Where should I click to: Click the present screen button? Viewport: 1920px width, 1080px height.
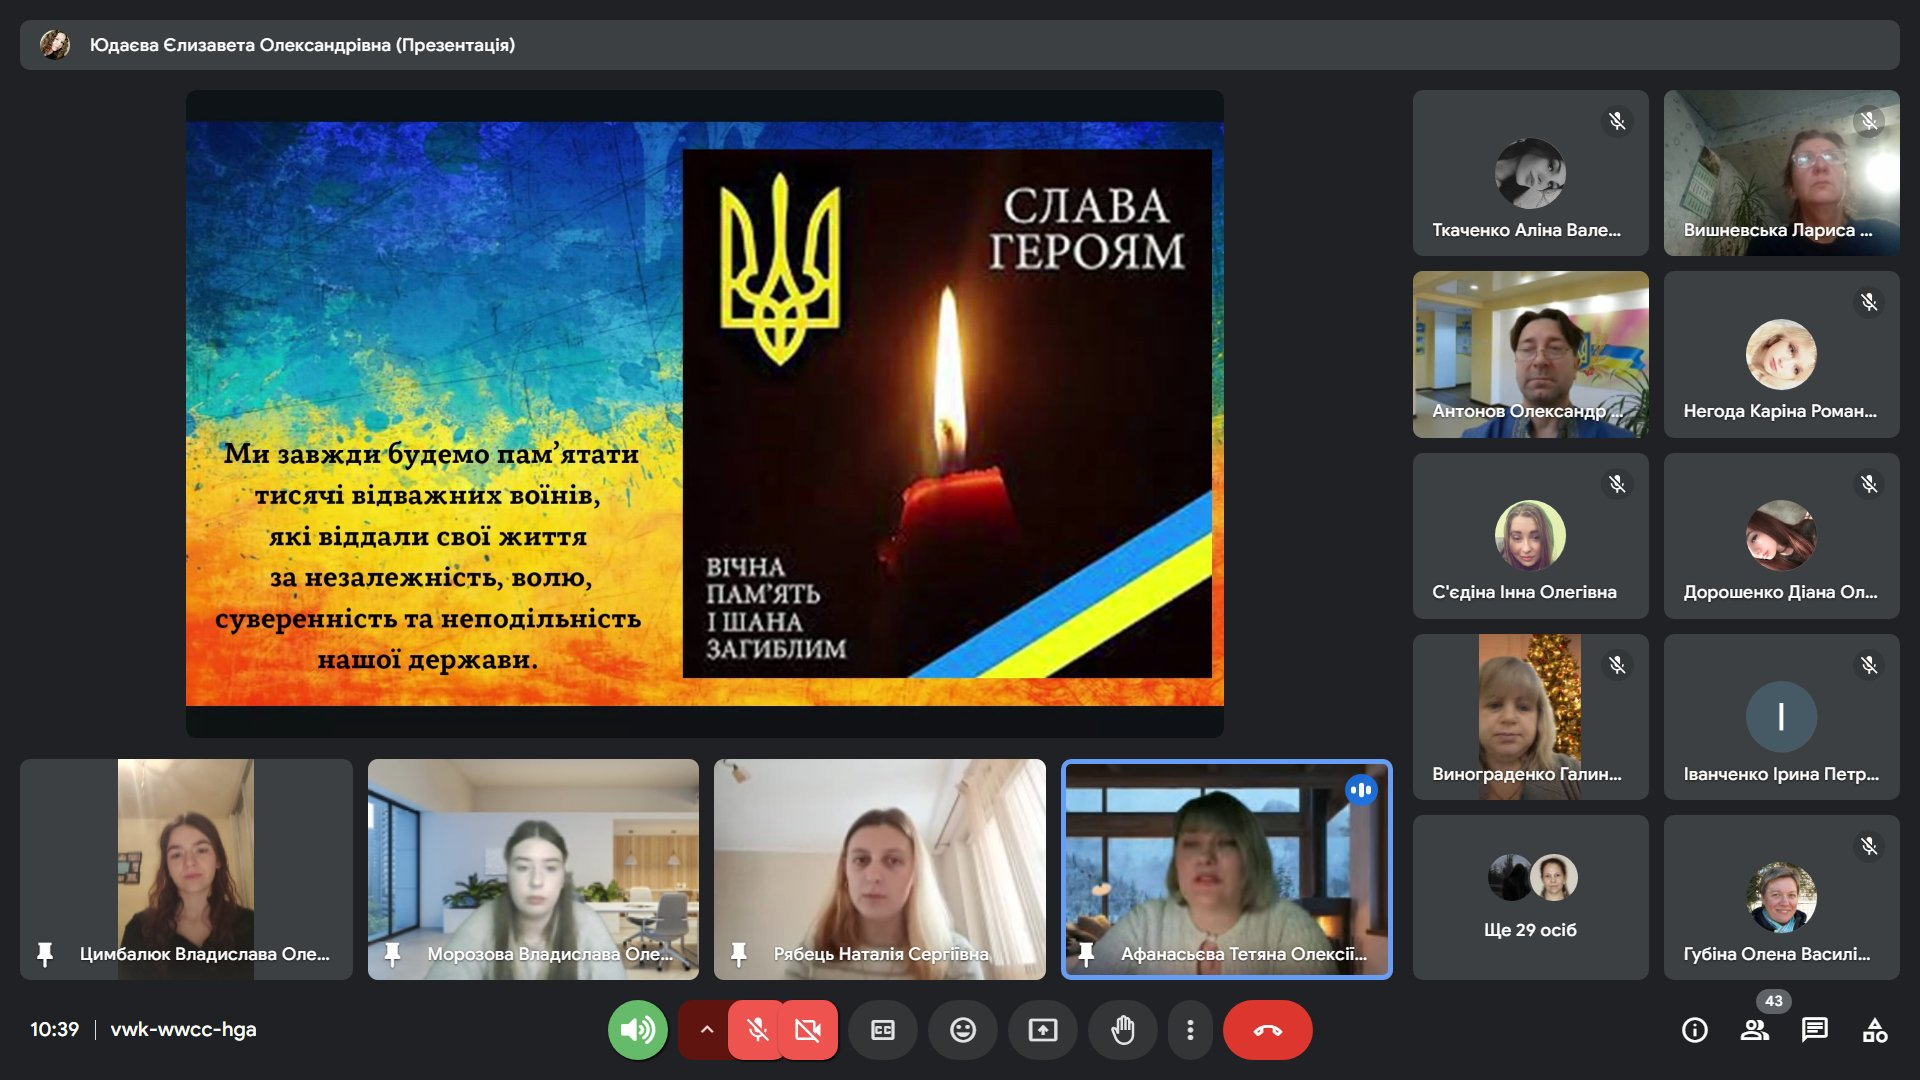coord(1043,1029)
